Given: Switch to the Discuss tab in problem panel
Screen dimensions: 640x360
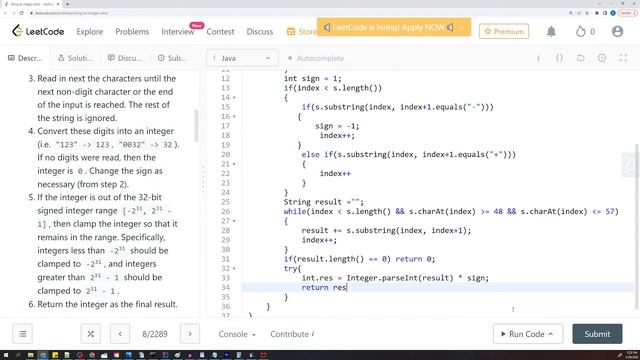Looking at the screenshot, I should click(x=124, y=58).
